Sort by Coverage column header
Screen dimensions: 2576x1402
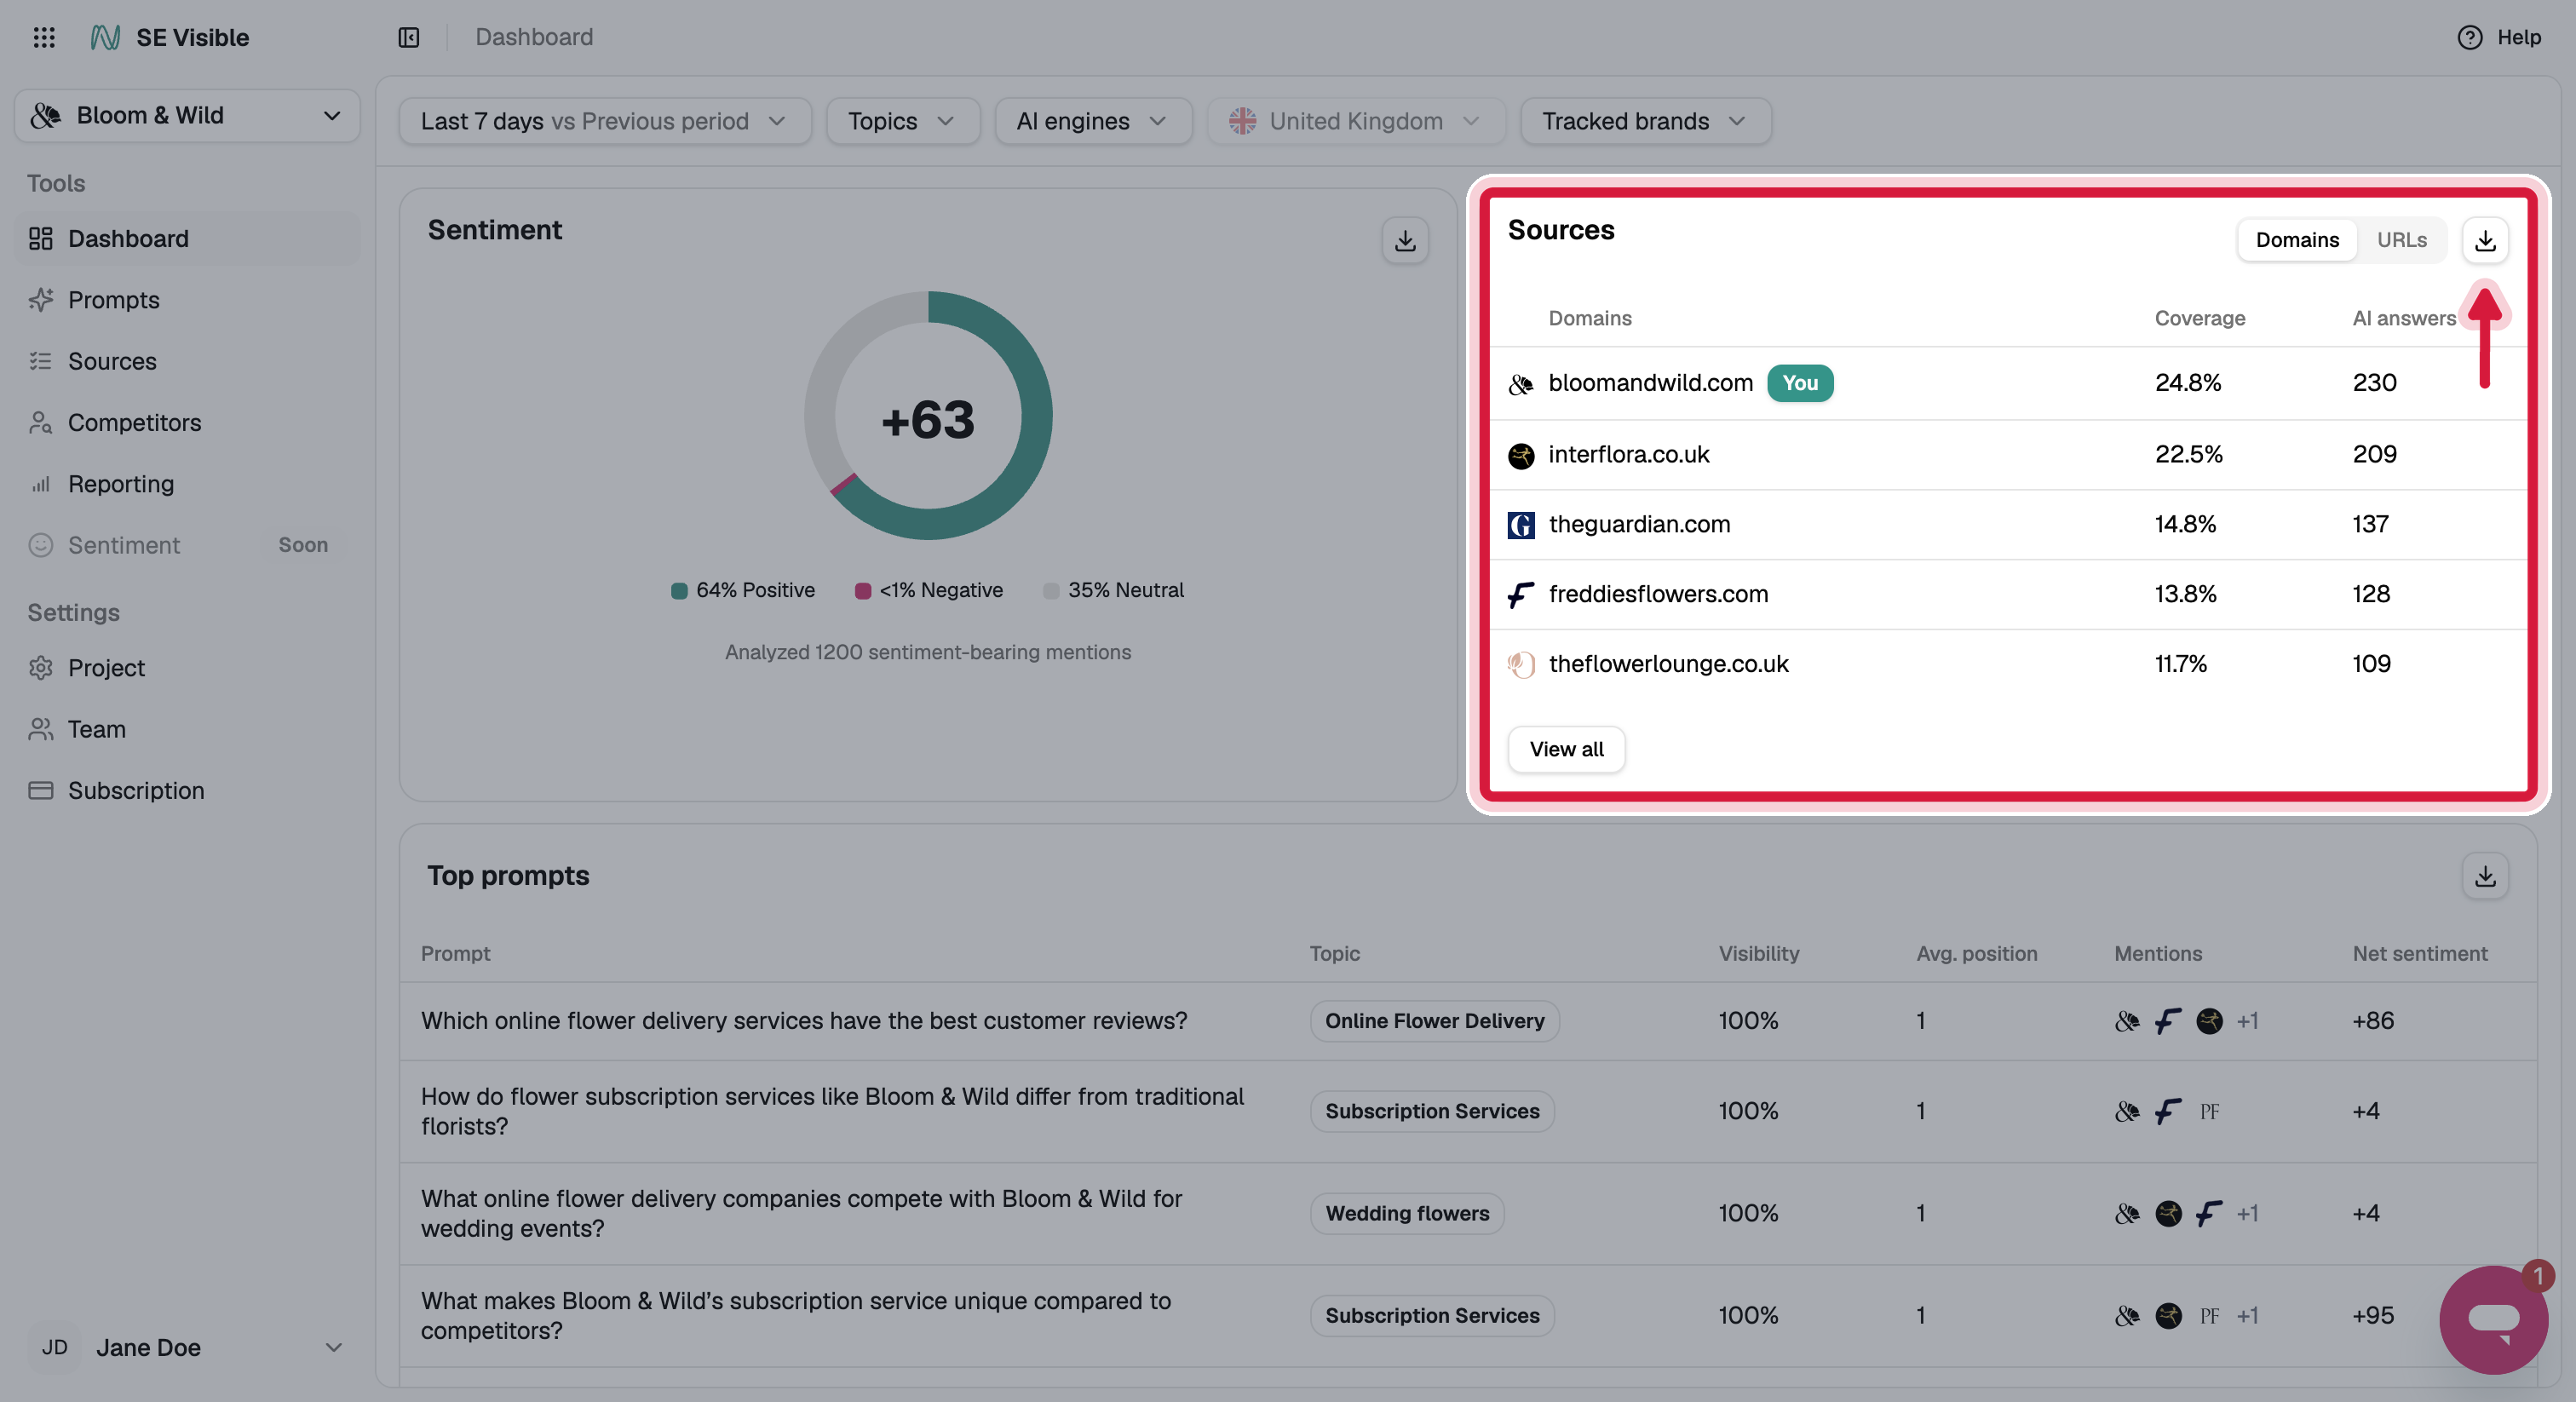click(2200, 318)
